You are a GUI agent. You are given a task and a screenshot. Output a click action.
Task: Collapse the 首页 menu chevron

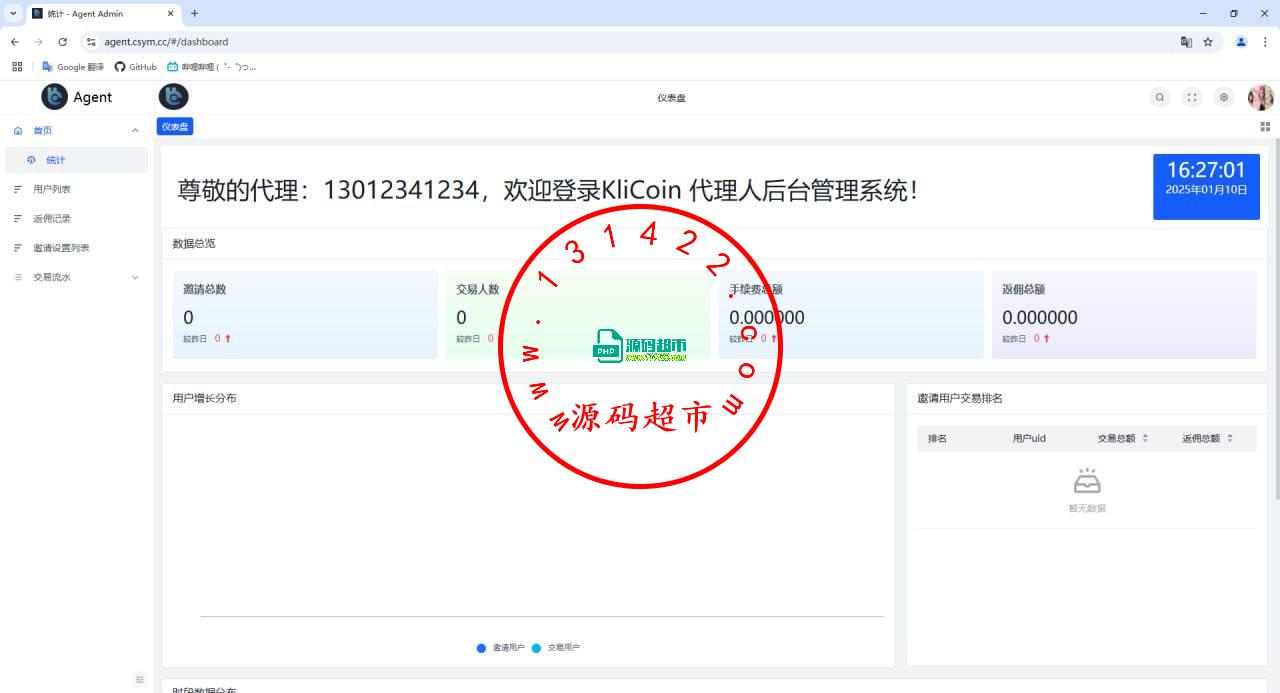135,131
